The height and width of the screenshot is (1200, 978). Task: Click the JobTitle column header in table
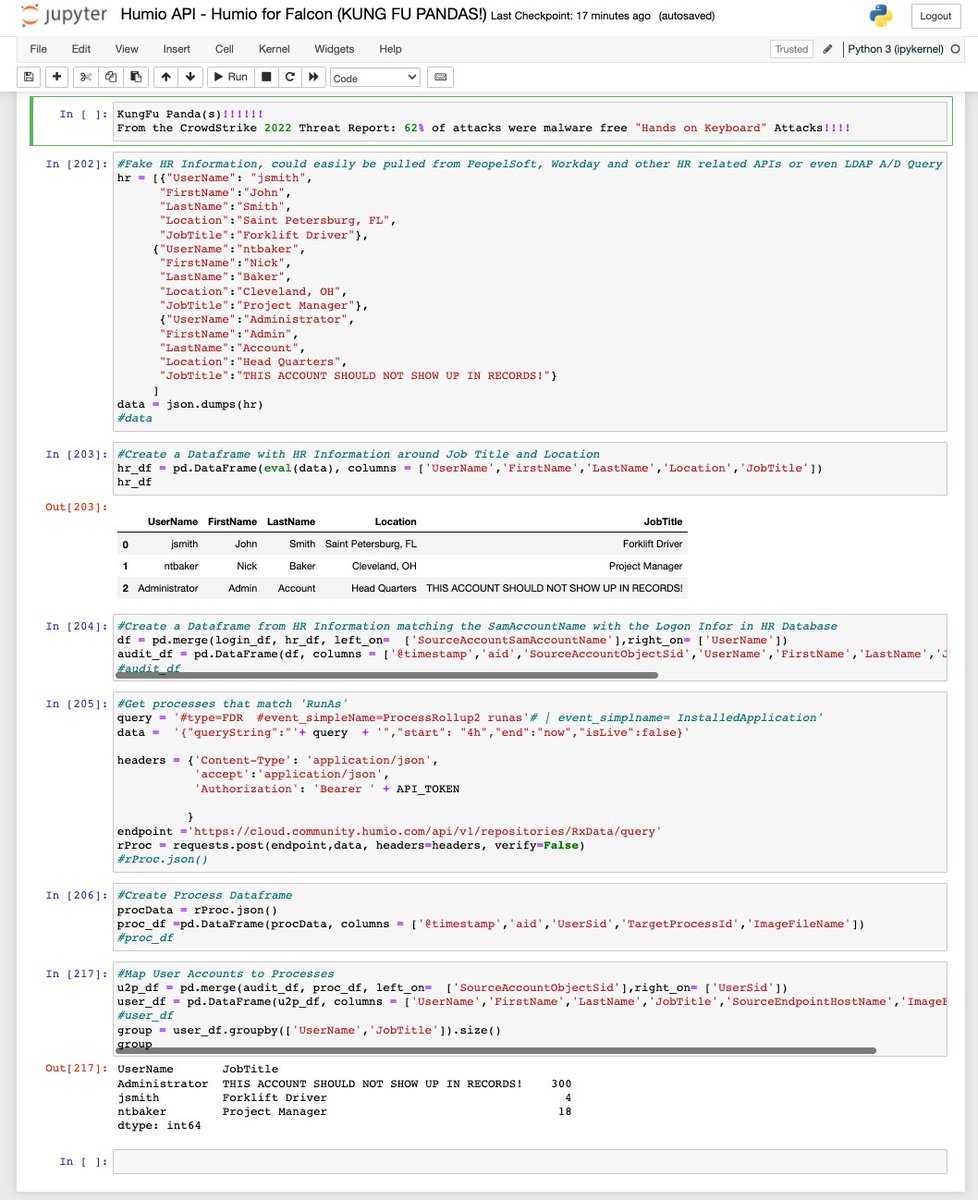click(x=663, y=522)
